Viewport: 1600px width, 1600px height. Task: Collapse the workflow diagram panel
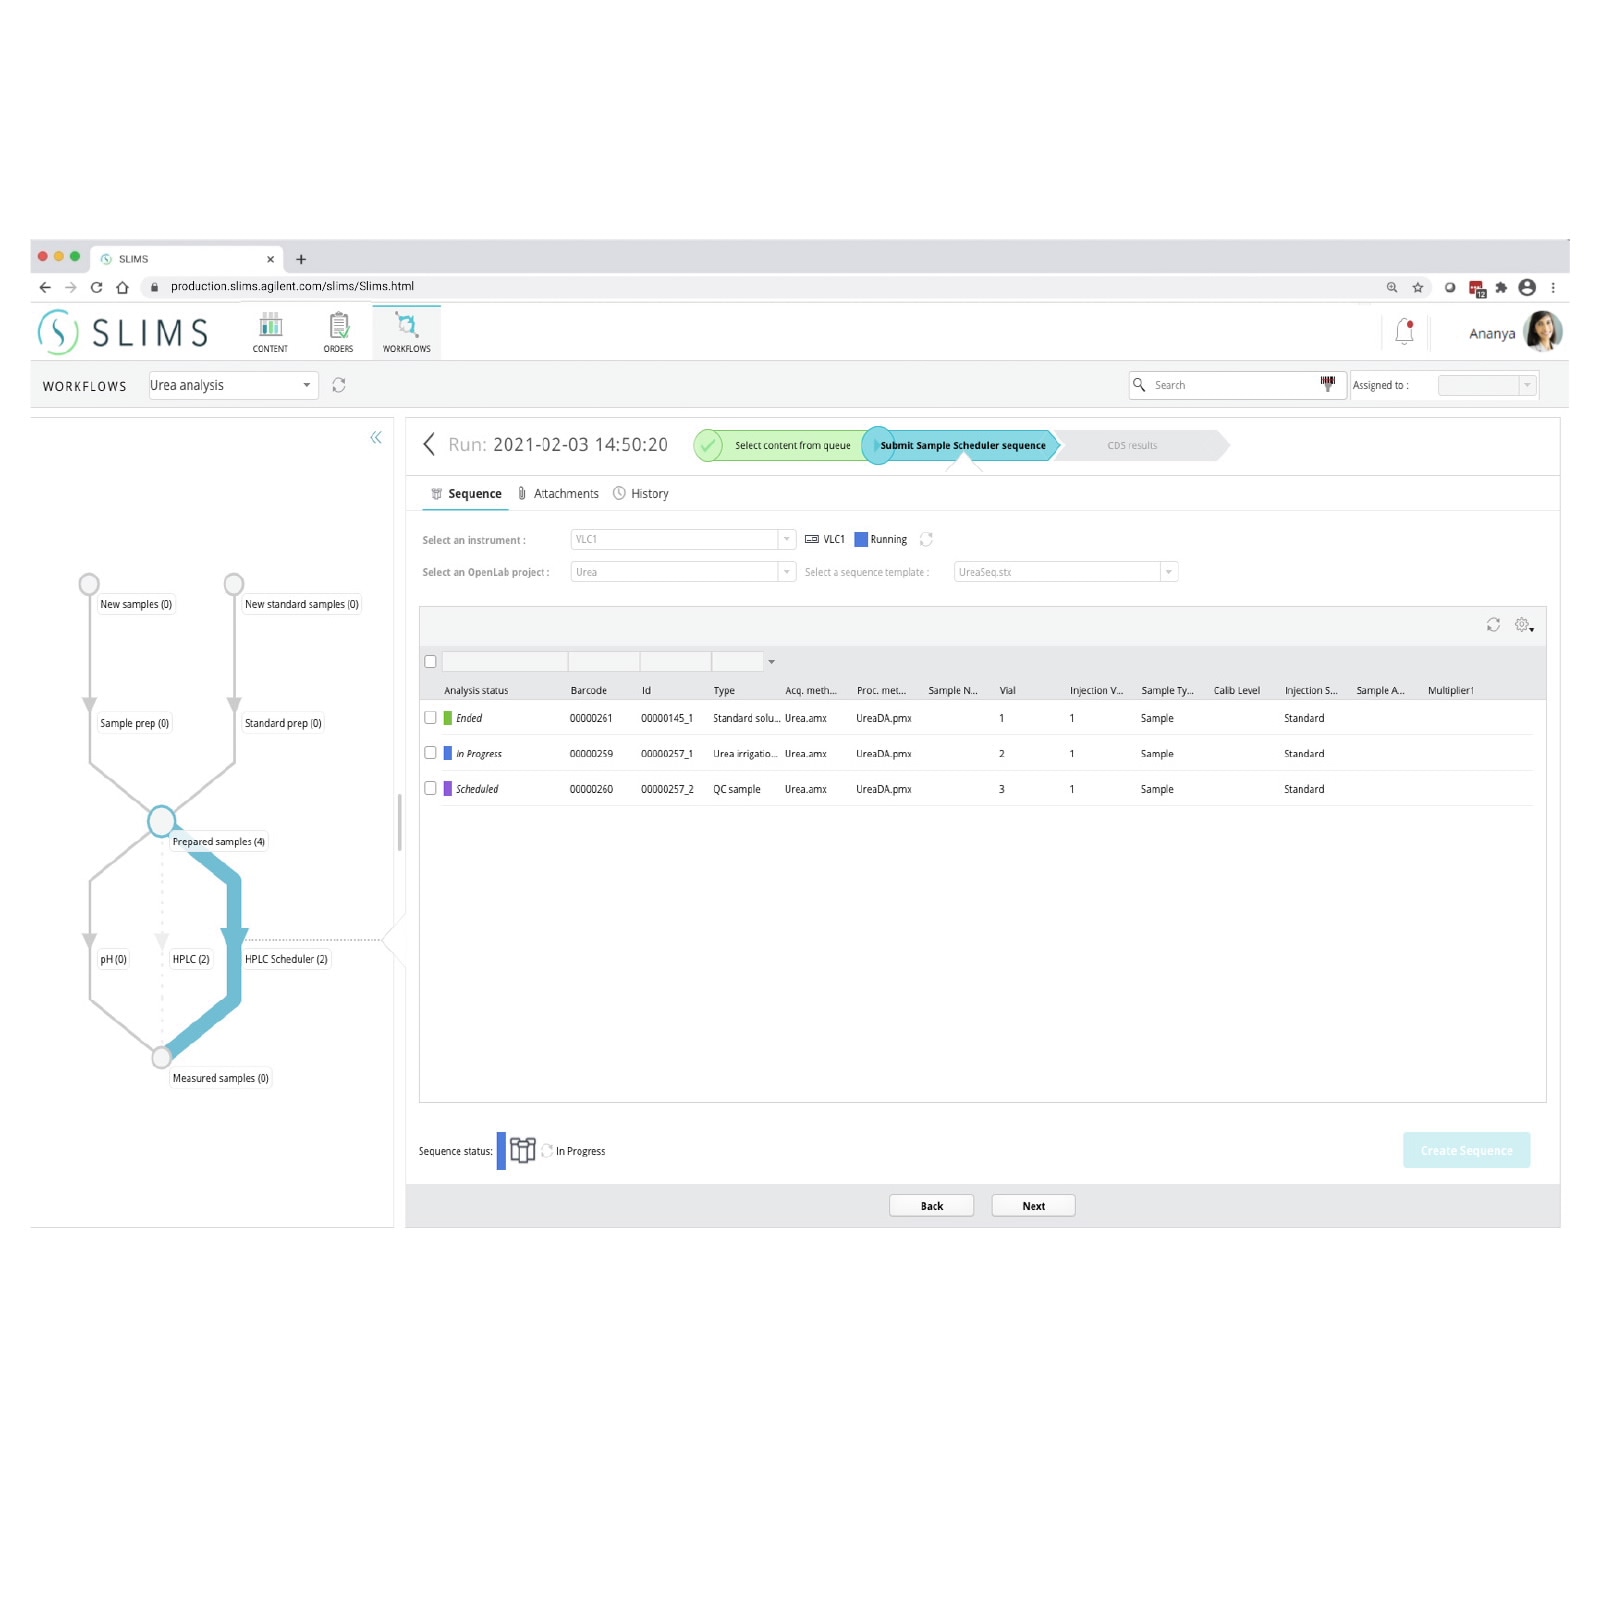pos(376,437)
